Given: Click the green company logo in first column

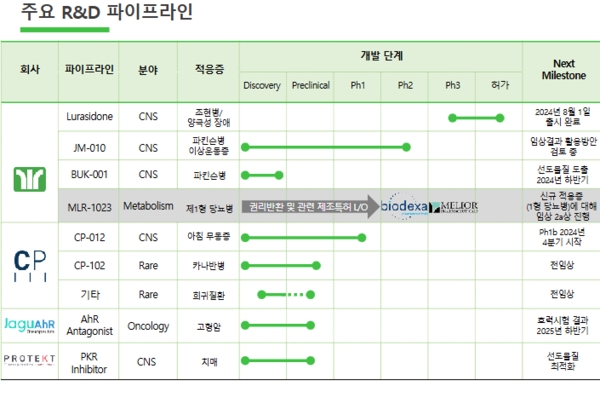Looking at the screenshot, I should (29, 178).
